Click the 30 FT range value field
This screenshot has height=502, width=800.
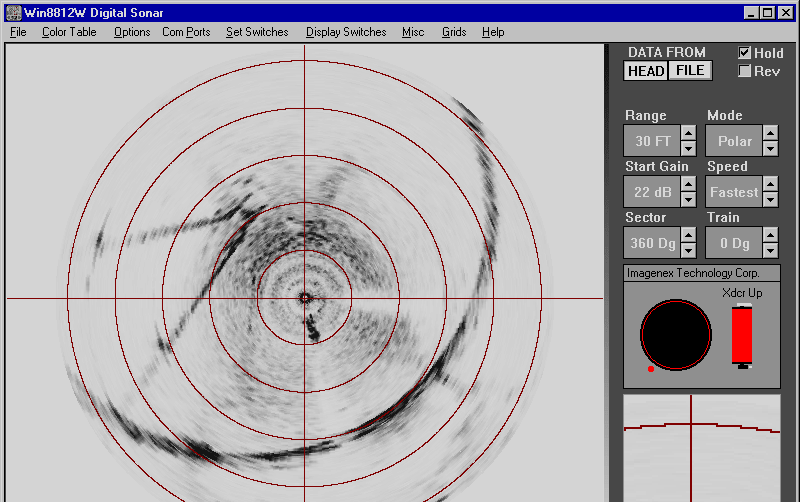tap(653, 141)
